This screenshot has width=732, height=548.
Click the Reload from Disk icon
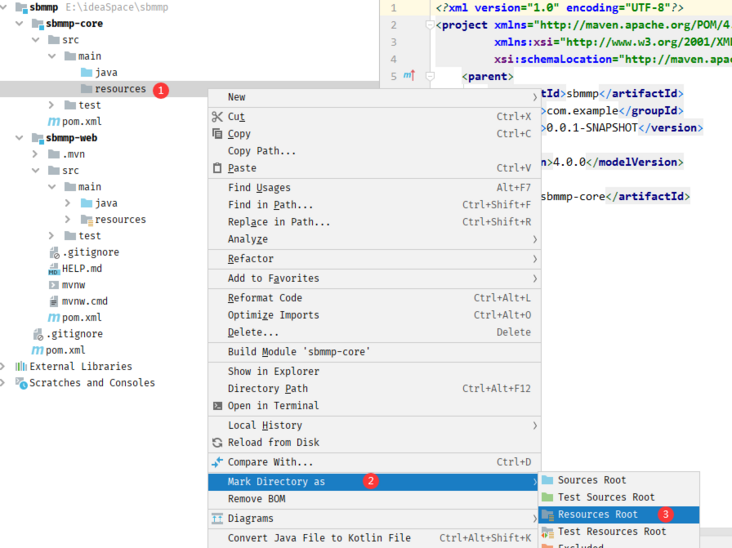coord(217,443)
